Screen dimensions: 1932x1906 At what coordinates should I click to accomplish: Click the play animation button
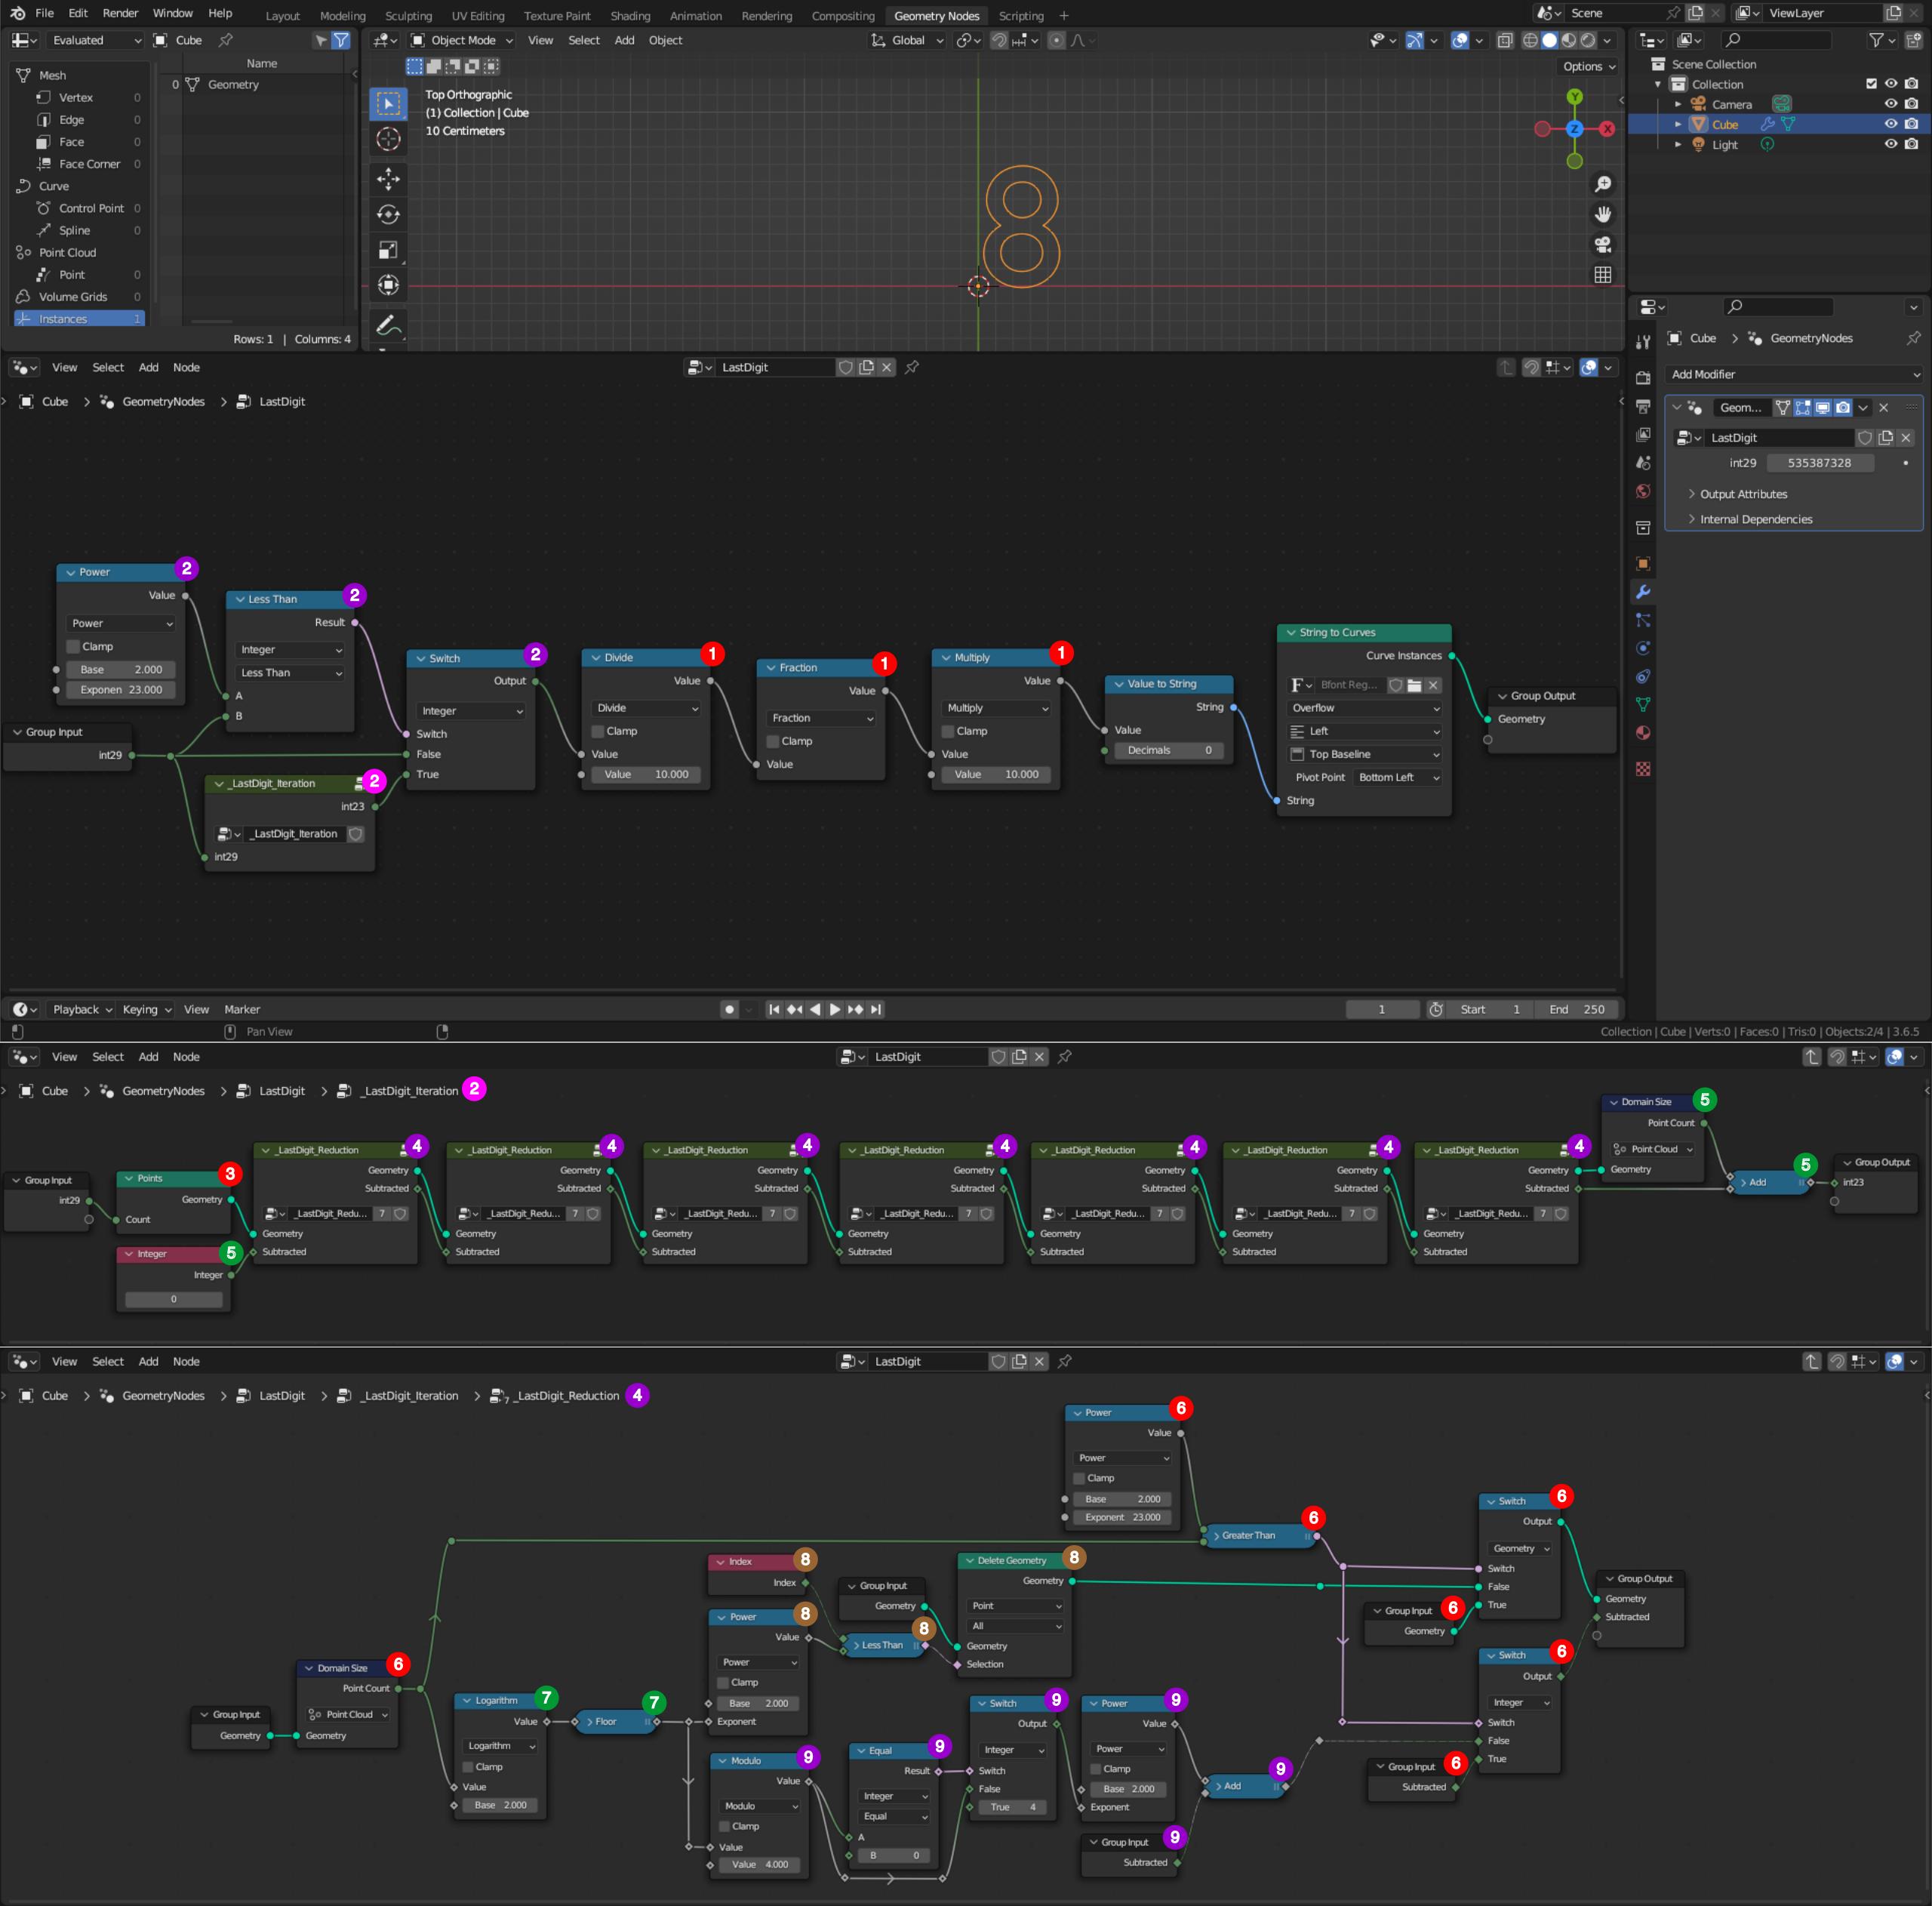[x=835, y=1009]
